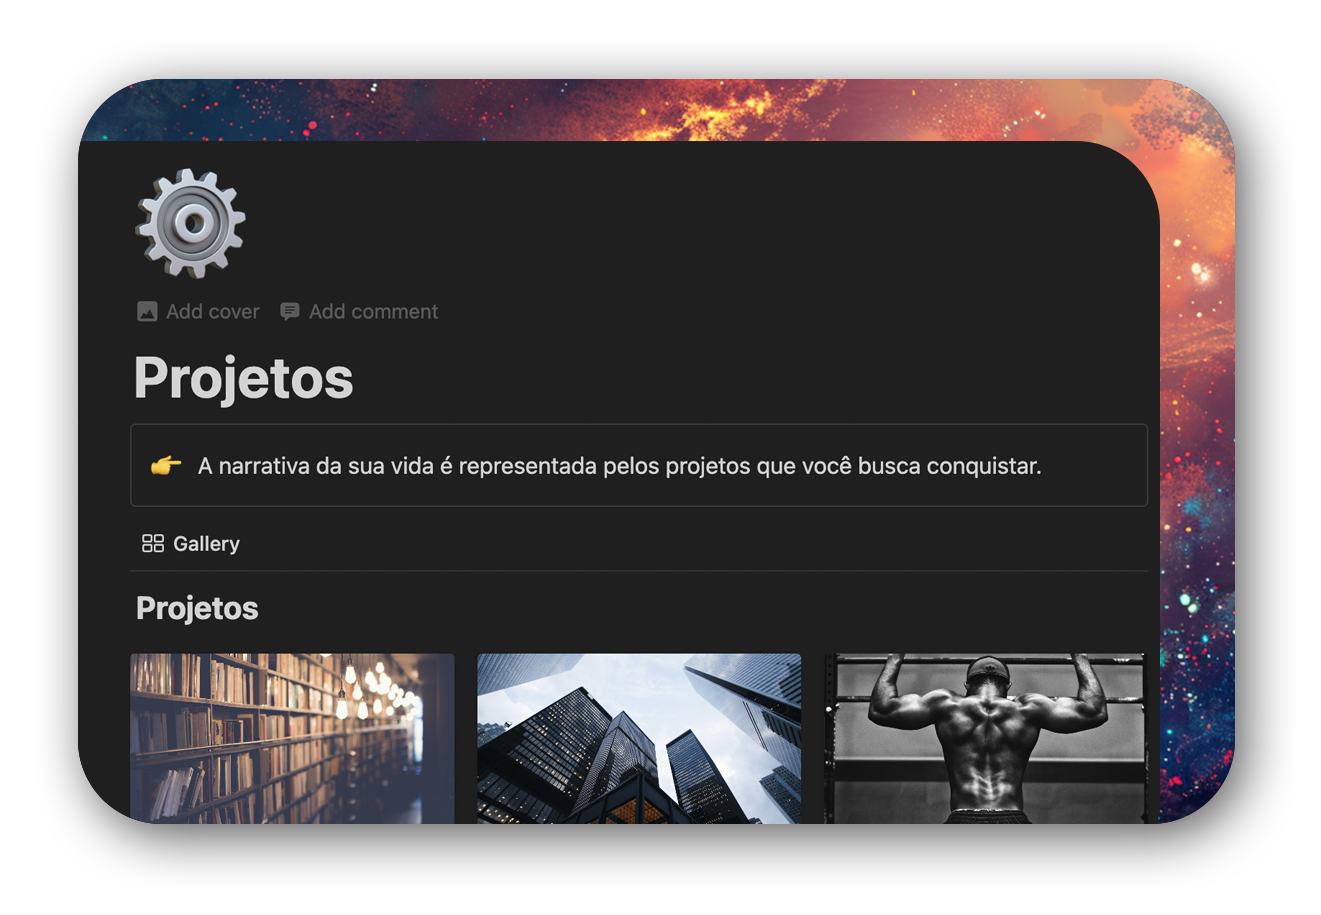1321x915 pixels.
Task: Click the galaxy background right of the page
Action: point(1197,480)
